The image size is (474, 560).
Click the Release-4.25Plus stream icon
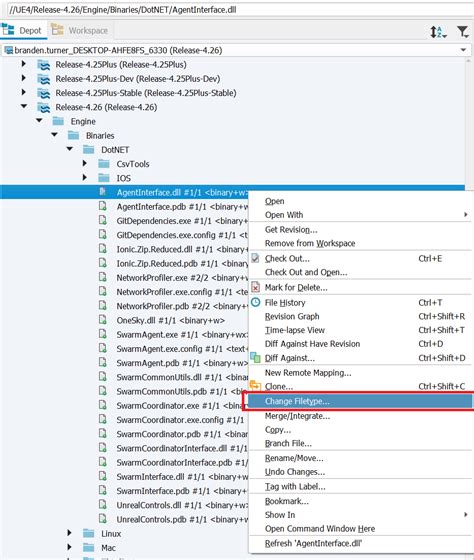44,65
